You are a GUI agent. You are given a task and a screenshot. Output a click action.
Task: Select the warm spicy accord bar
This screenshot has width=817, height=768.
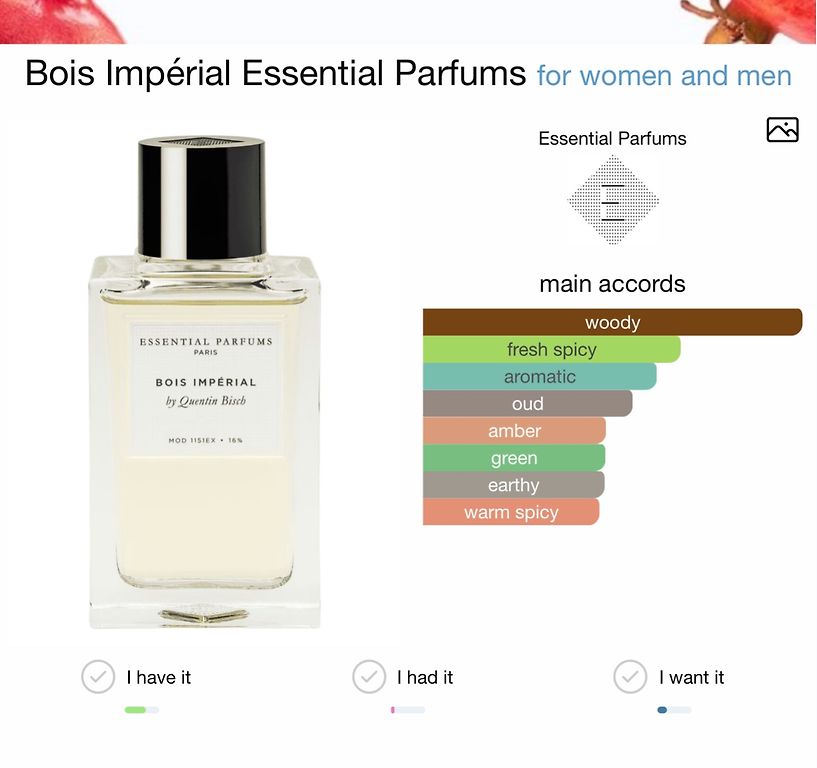pos(511,512)
